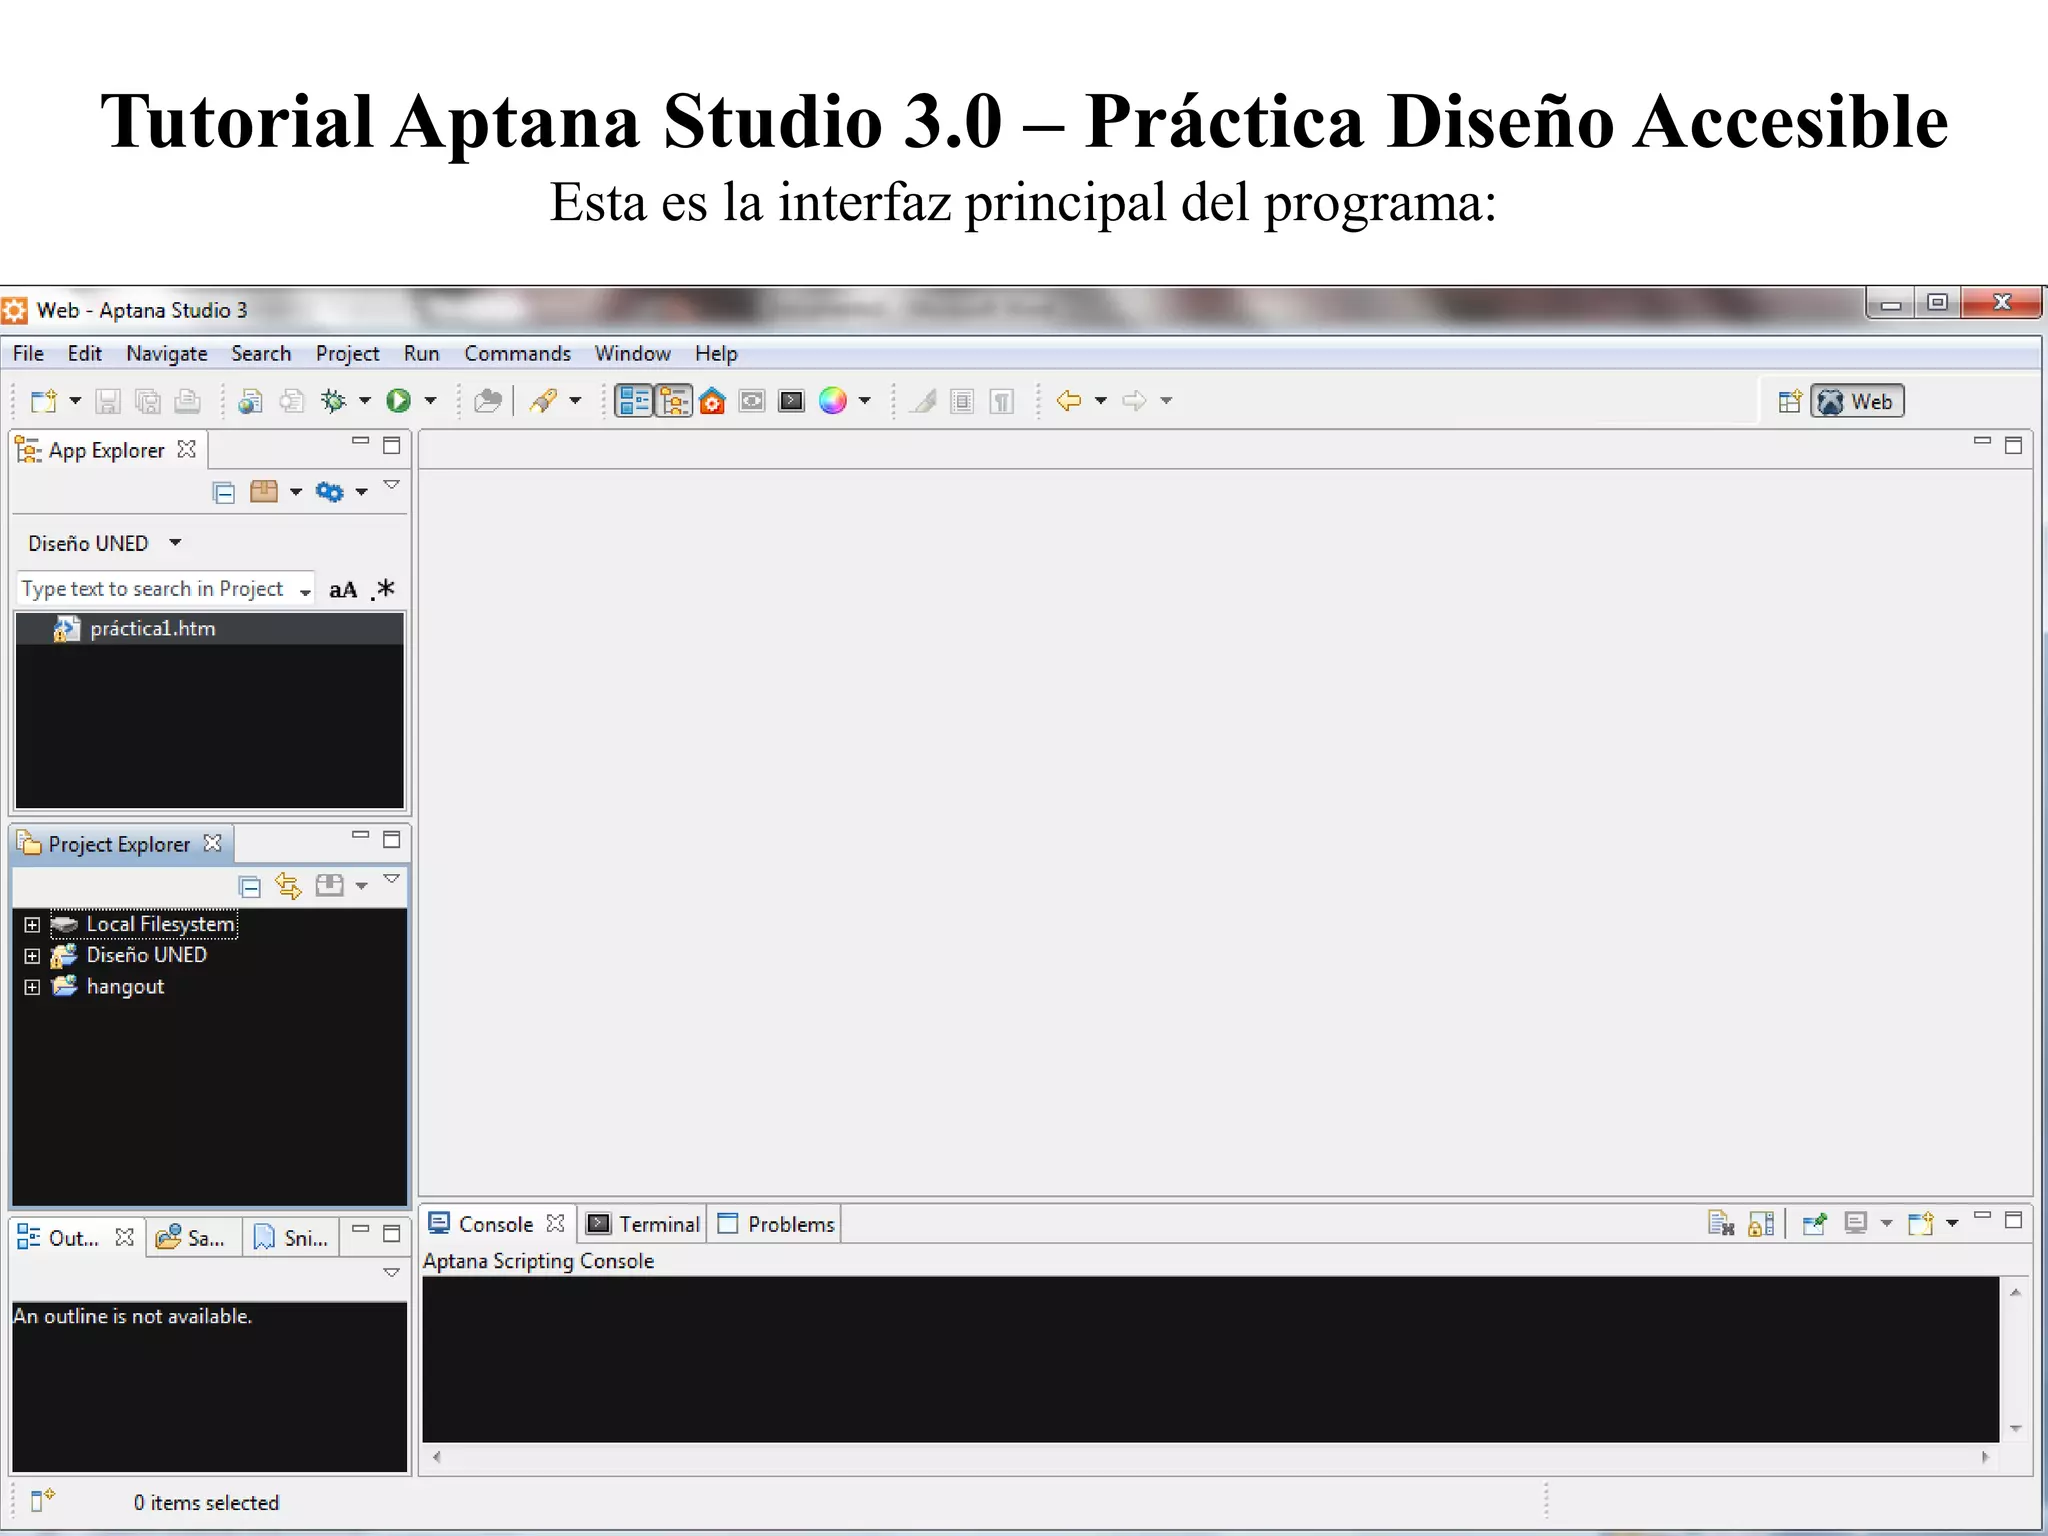2048x1536 pixels.
Task: Switch to the Problems tab
Action: 778,1224
